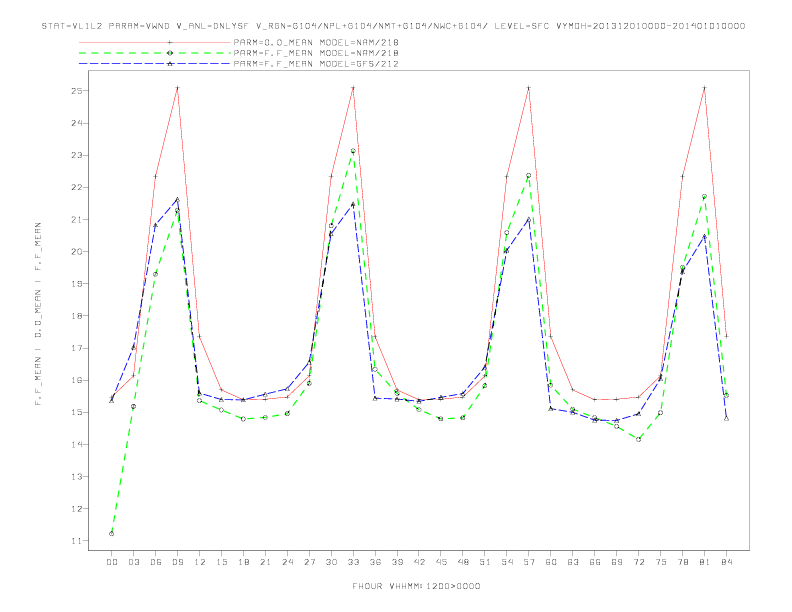Click green circle marker at hour 03
The width and height of the screenshot is (792, 612).
pos(133,406)
